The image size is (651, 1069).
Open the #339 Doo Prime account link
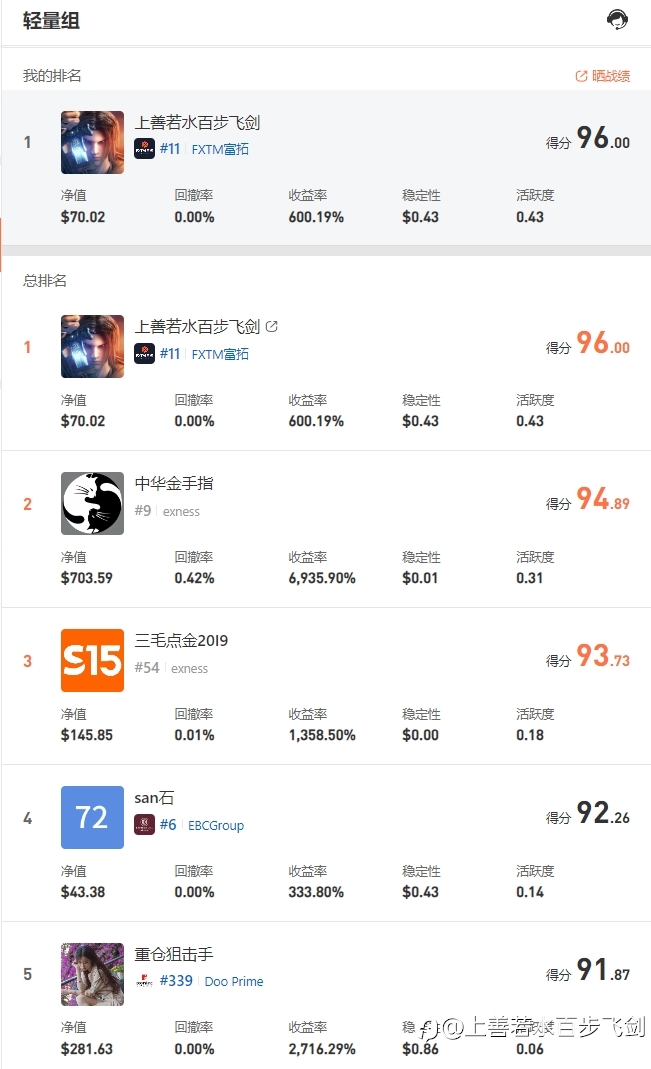tap(211, 981)
